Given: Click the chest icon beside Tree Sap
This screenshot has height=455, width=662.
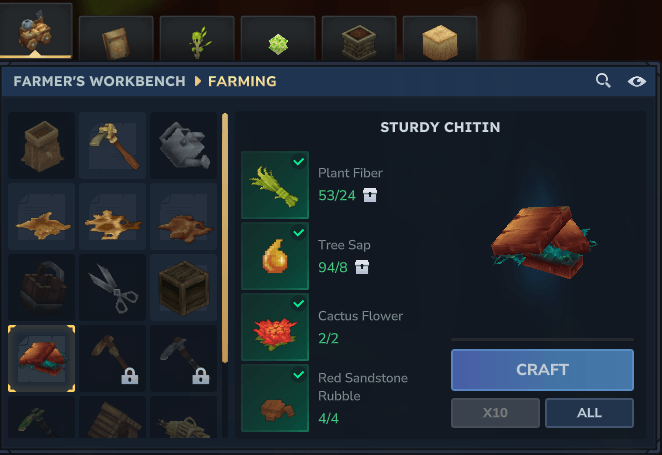Looking at the screenshot, I should [x=362, y=267].
